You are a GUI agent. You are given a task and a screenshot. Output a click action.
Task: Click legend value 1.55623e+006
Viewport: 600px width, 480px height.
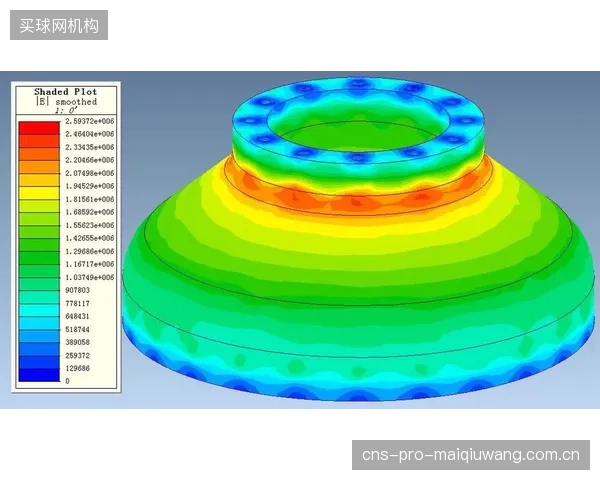(x=90, y=225)
